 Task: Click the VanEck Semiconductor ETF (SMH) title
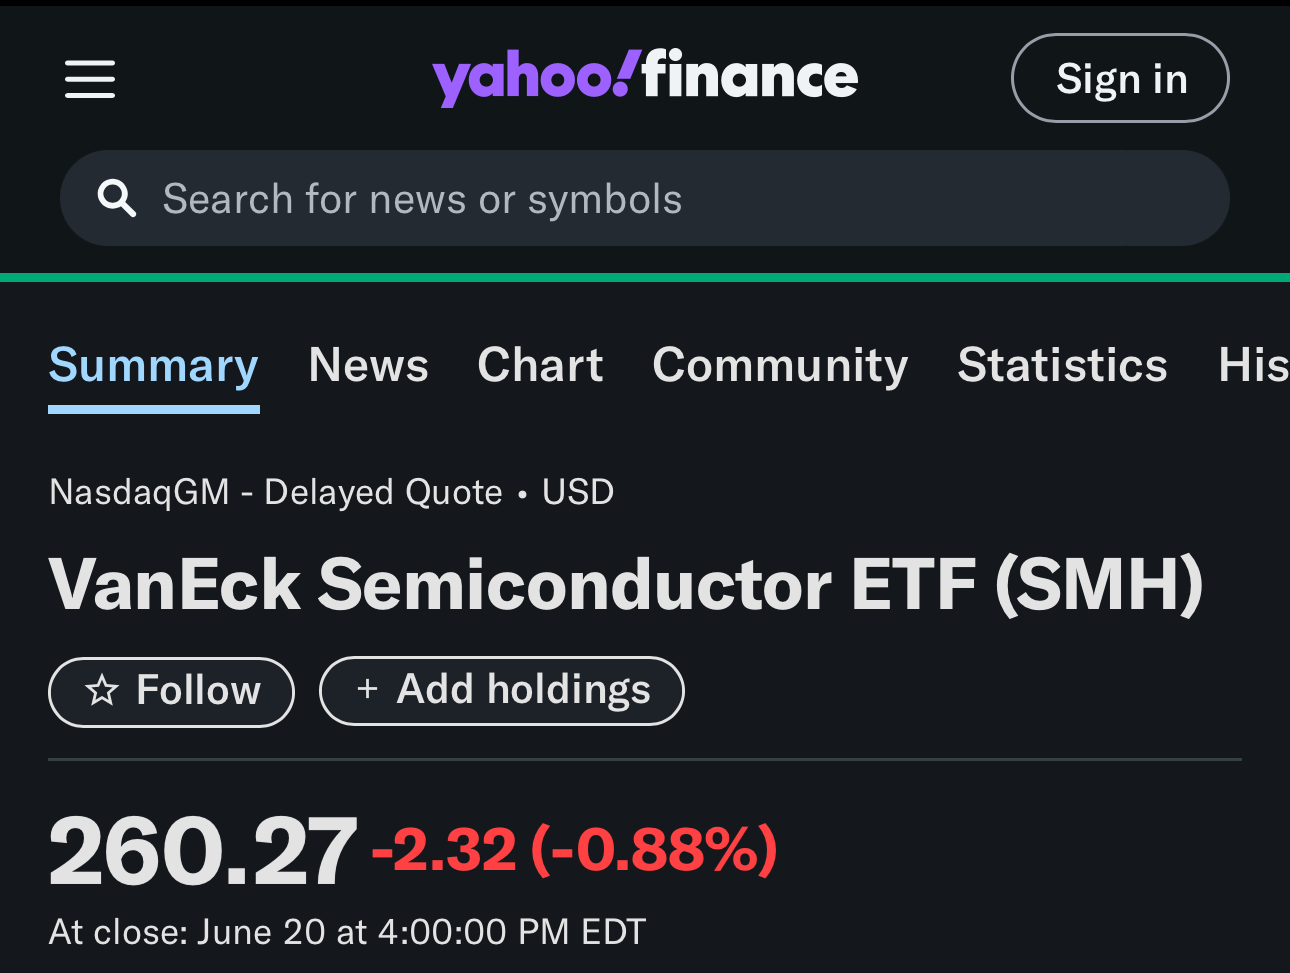click(626, 585)
